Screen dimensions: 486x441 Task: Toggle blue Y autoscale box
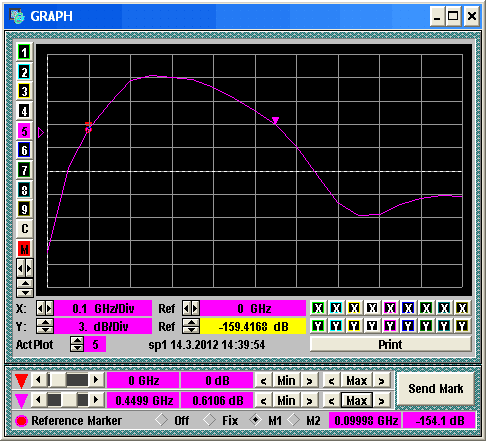(x=408, y=326)
